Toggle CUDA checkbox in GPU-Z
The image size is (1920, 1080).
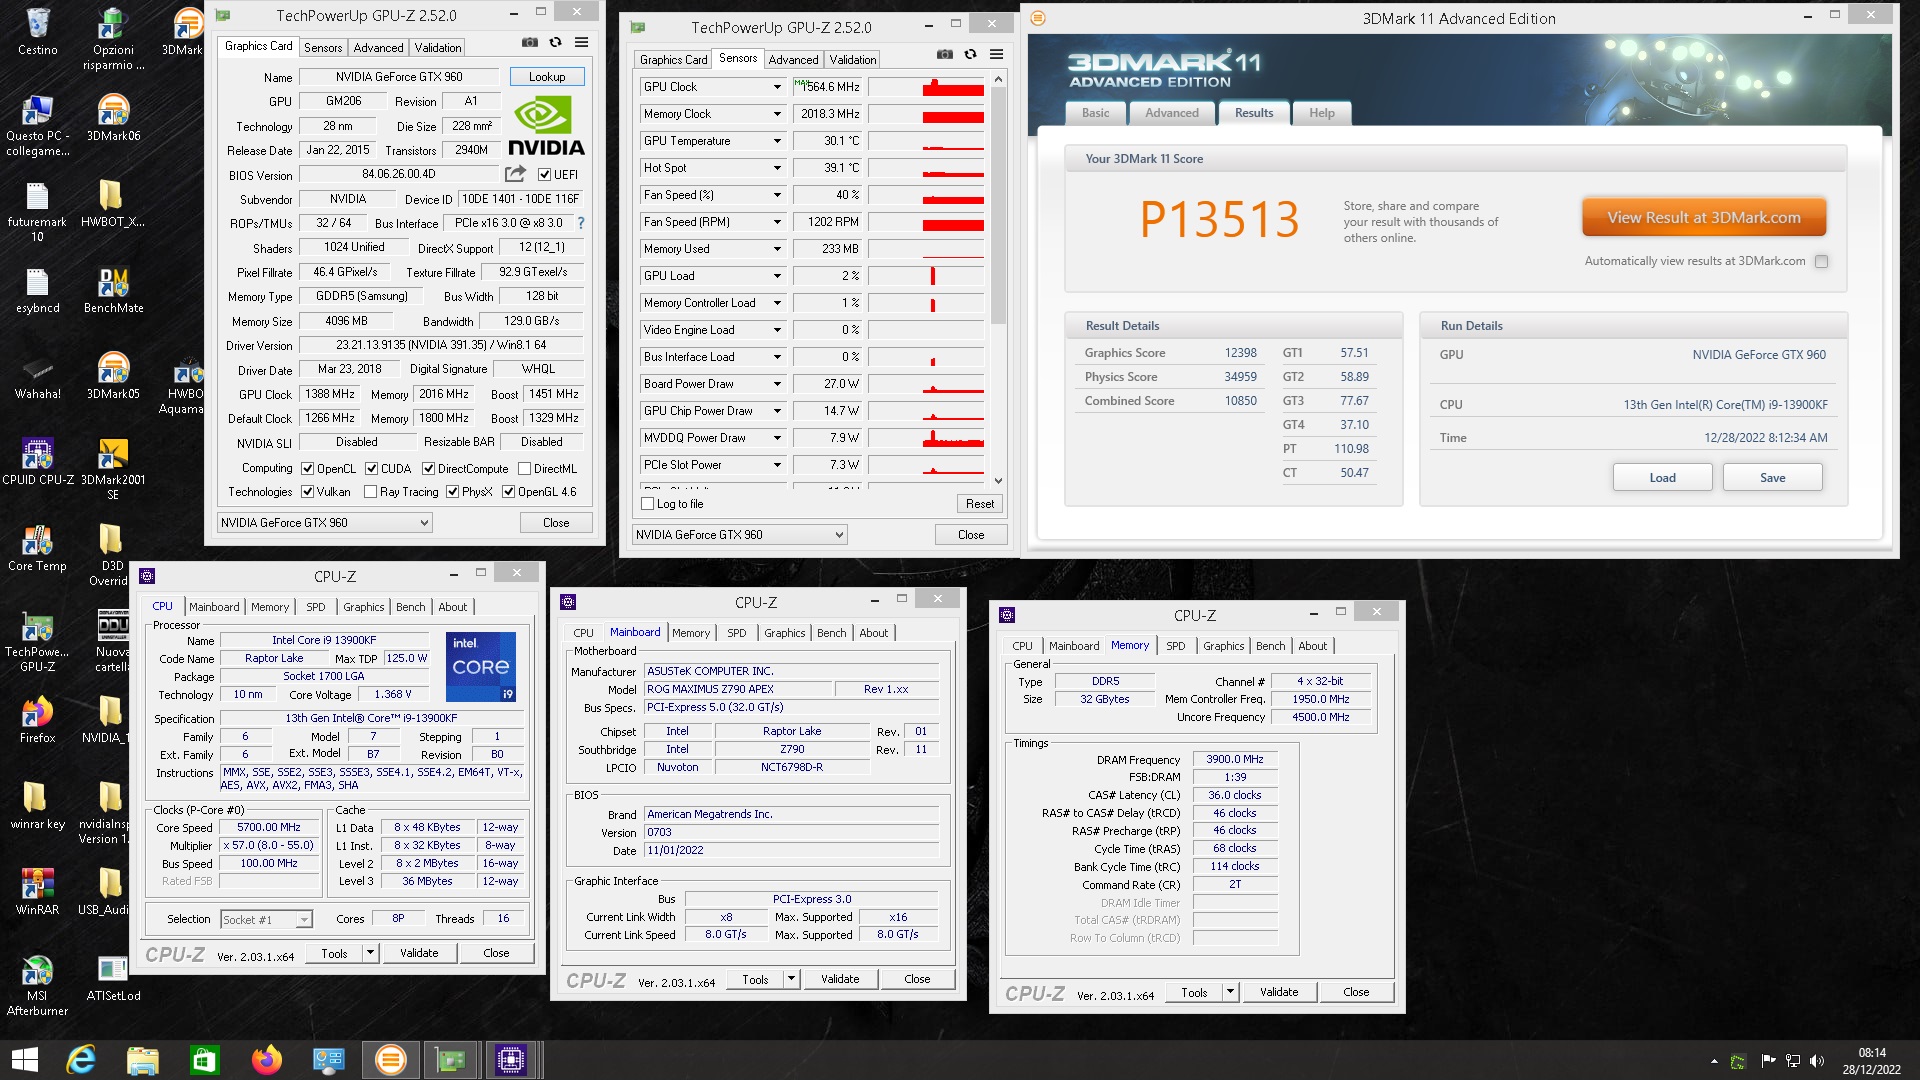click(372, 468)
